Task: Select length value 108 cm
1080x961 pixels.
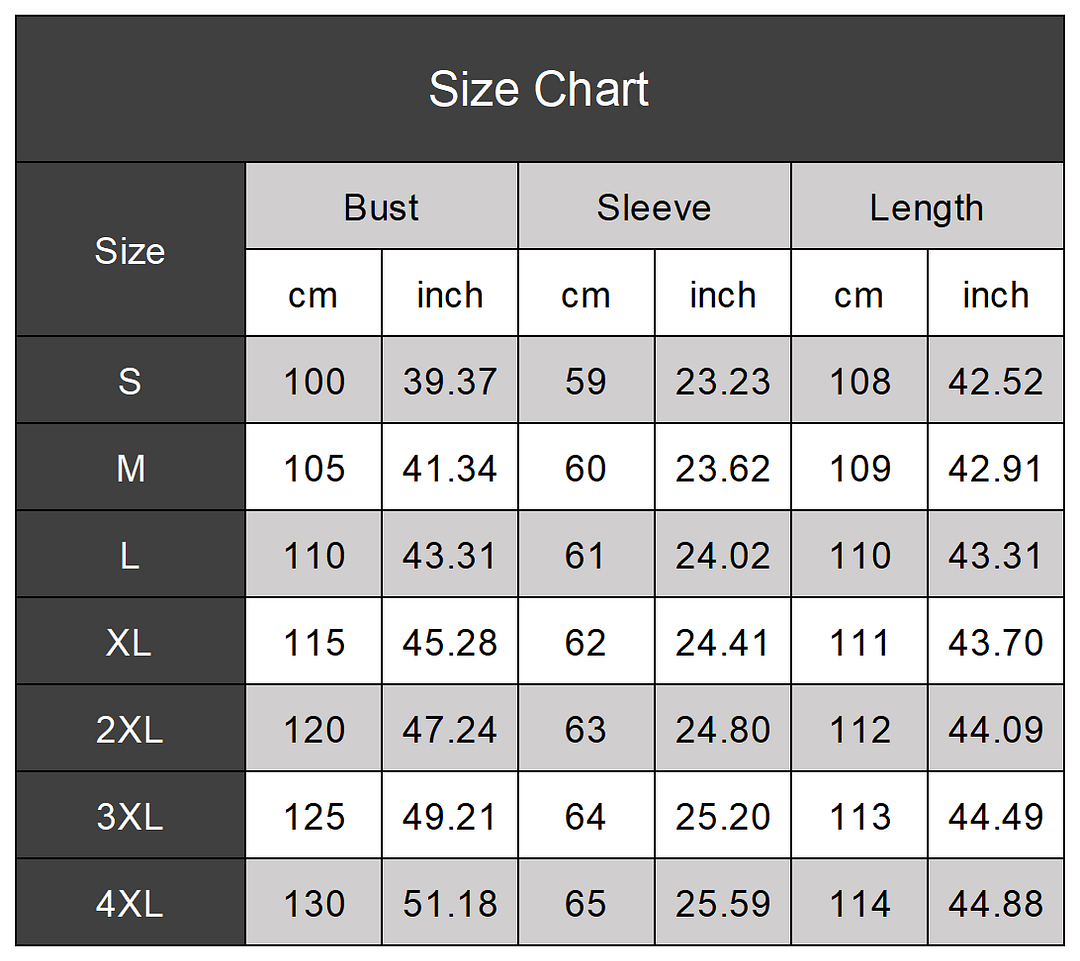Action: pyautogui.click(x=859, y=381)
